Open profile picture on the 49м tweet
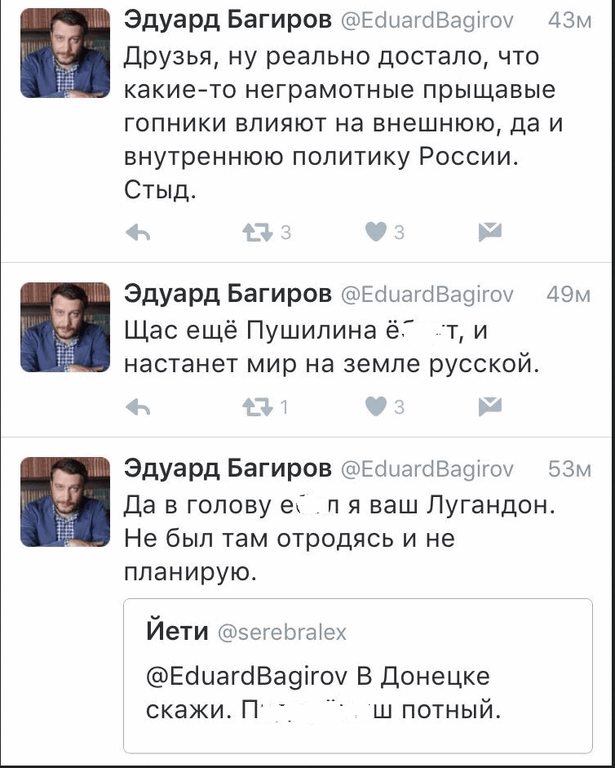This screenshot has height=768, width=615. click(x=65, y=327)
